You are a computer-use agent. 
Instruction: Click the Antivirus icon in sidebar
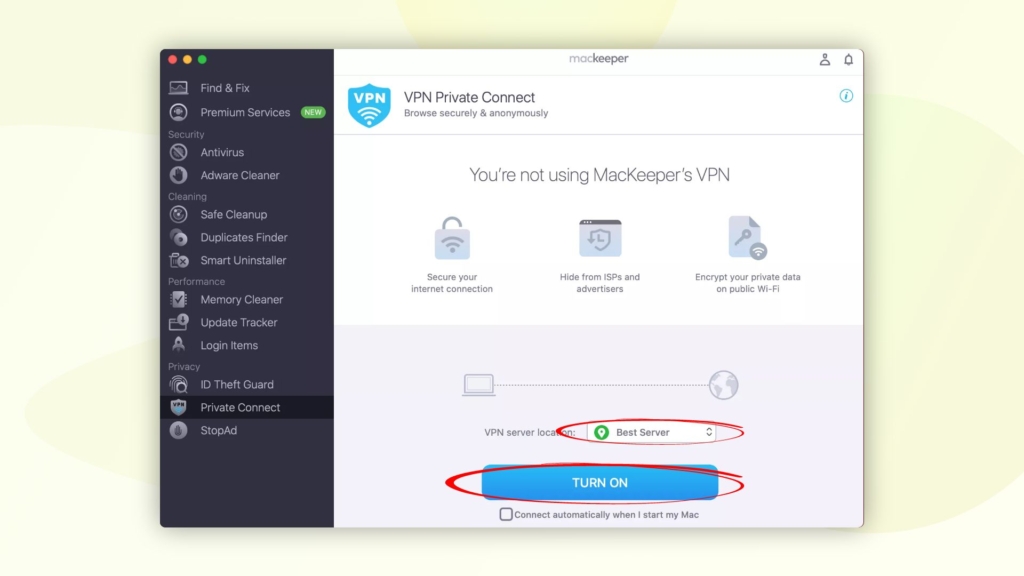(x=178, y=152)
